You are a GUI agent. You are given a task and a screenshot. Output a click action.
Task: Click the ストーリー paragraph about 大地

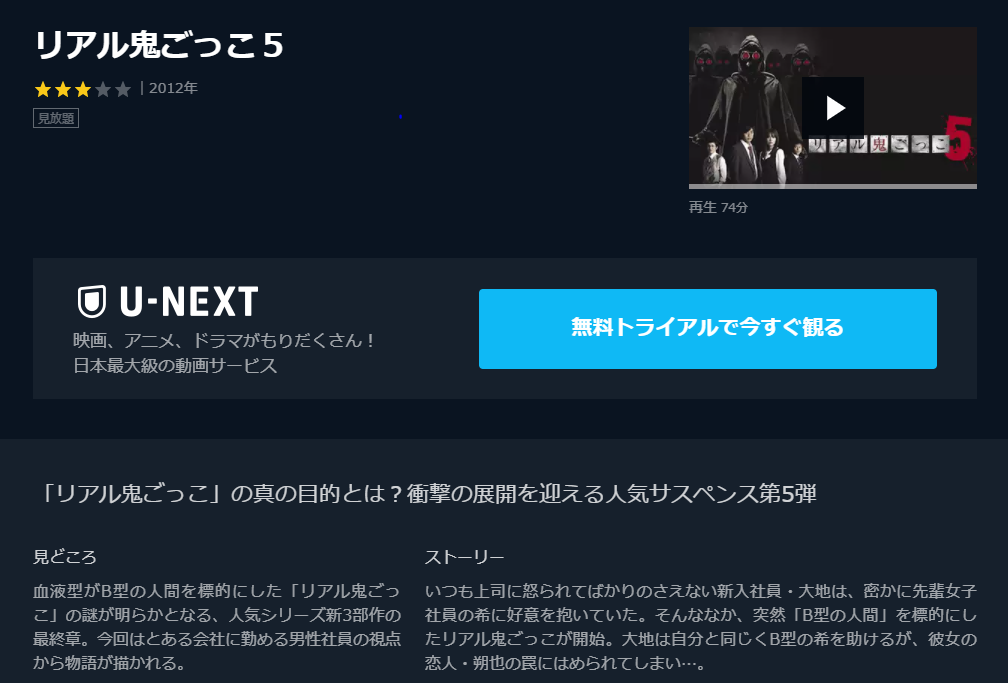pos(701,626)
